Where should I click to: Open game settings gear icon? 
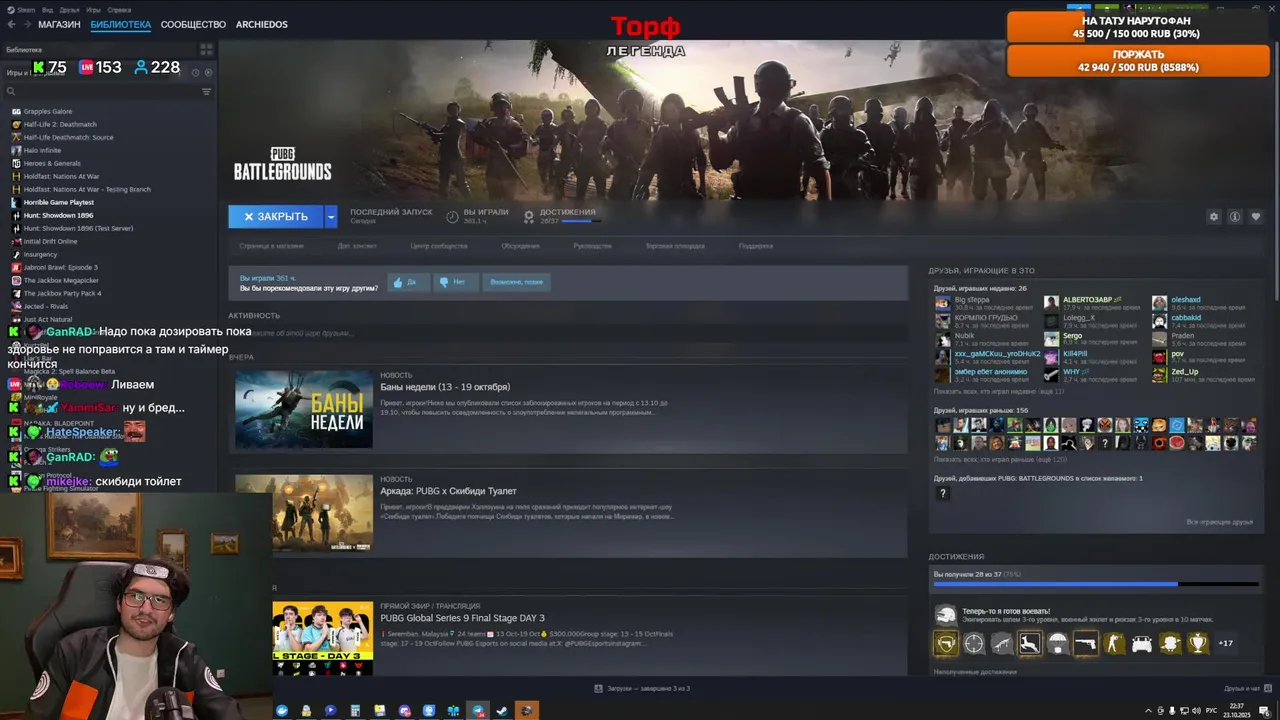(x=1214, y=217)
